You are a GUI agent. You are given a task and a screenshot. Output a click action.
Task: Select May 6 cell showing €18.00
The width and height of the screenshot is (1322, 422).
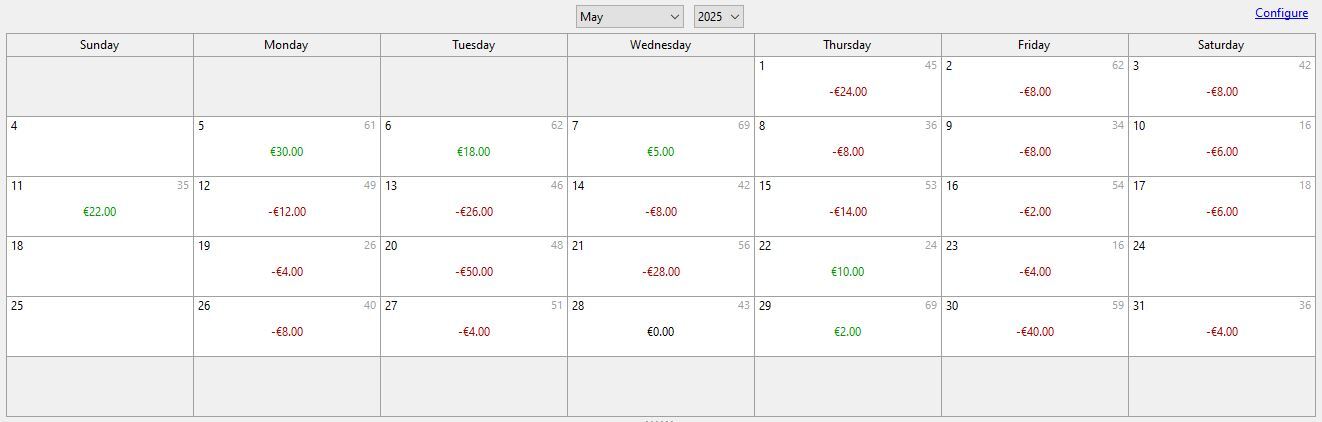tap(474, 146)
